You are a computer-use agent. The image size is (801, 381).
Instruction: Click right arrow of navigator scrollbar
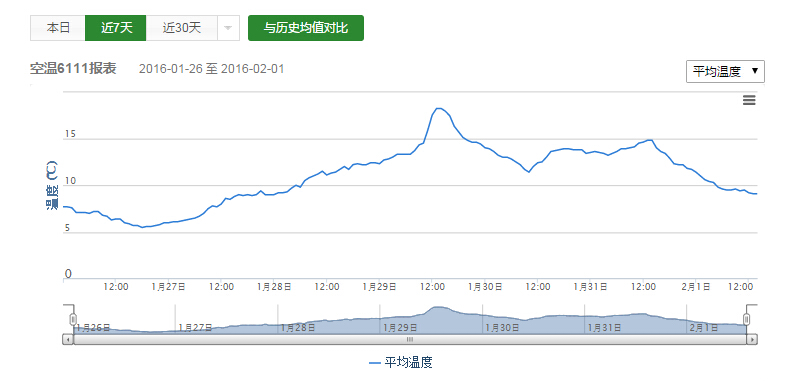pyautogui.click(x=752, y=339)
